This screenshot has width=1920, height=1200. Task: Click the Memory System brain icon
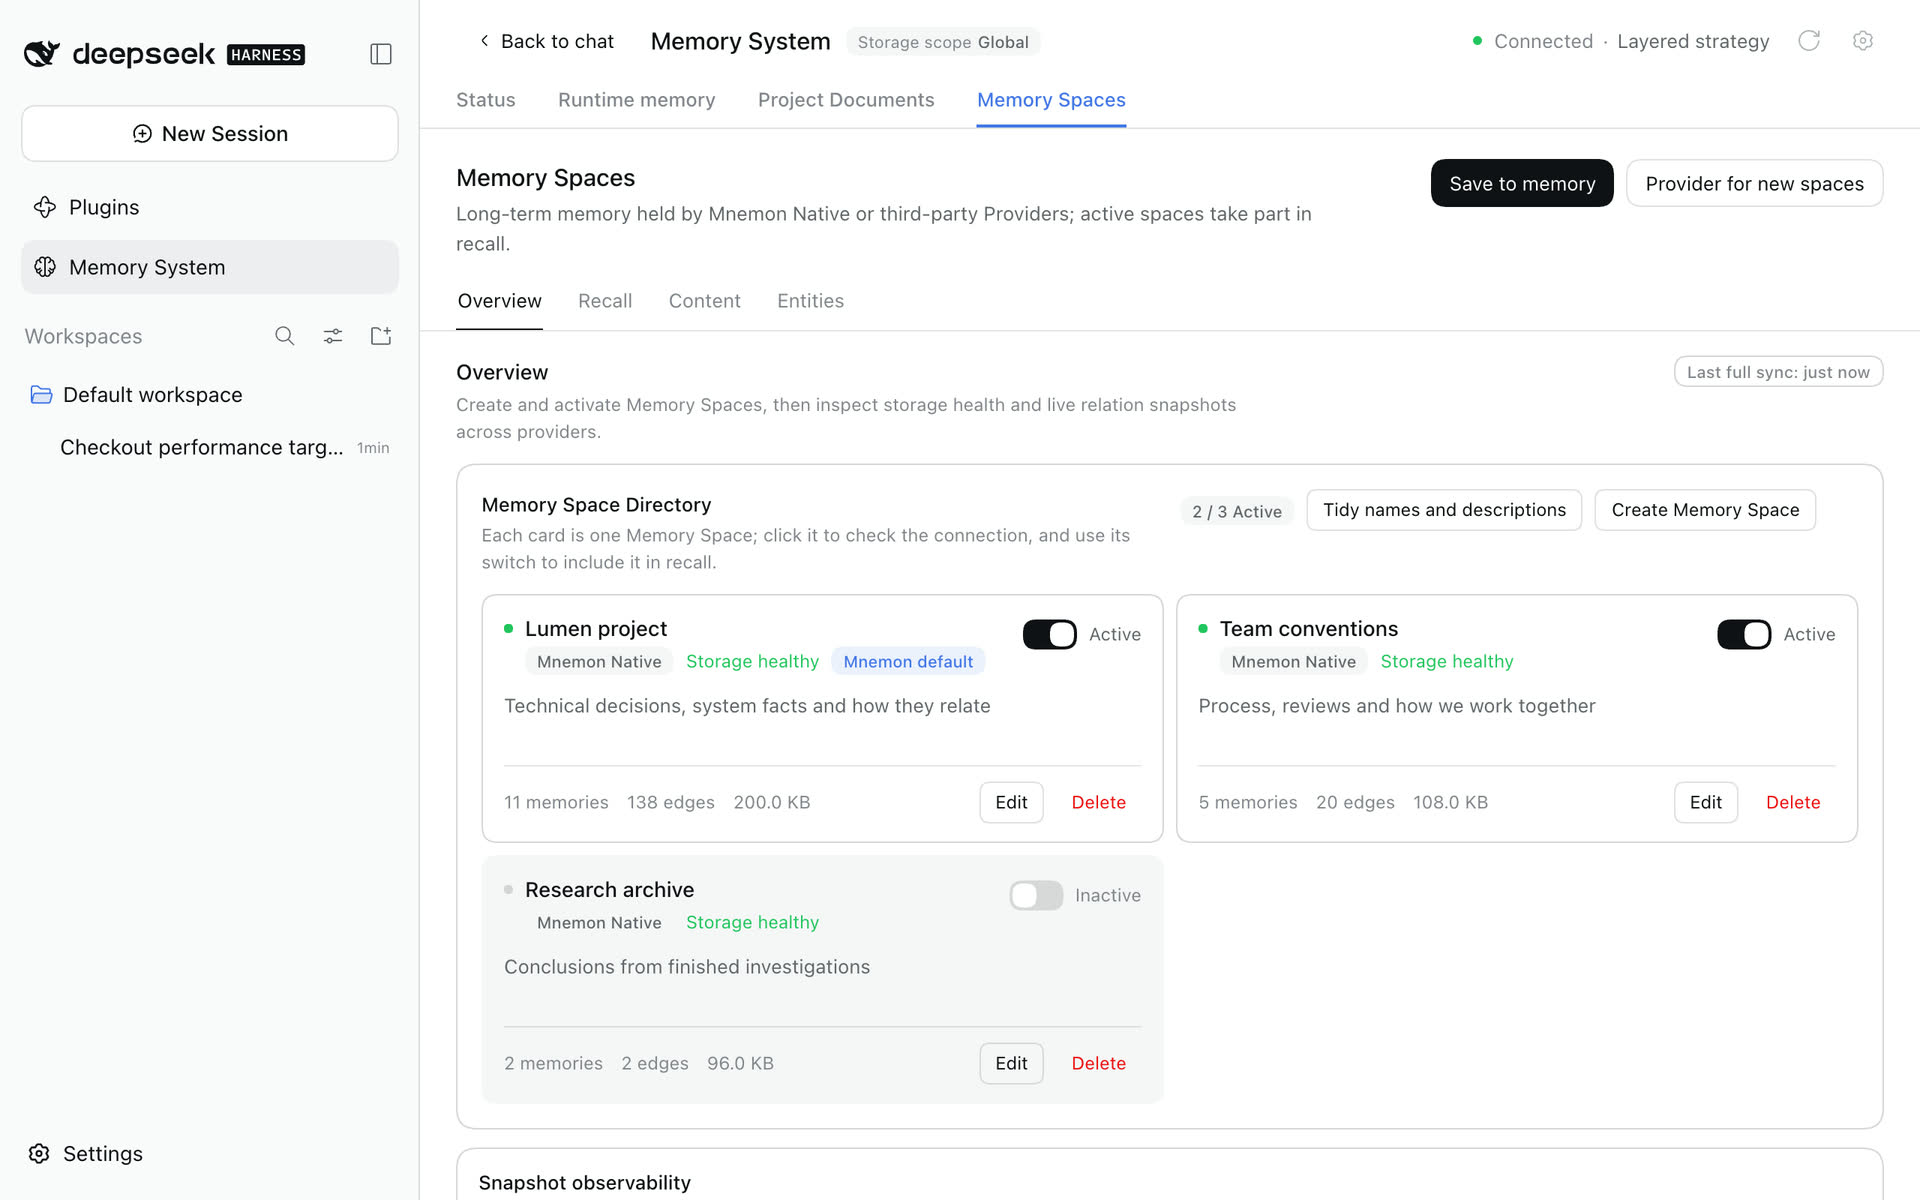(x=45, y=267)
